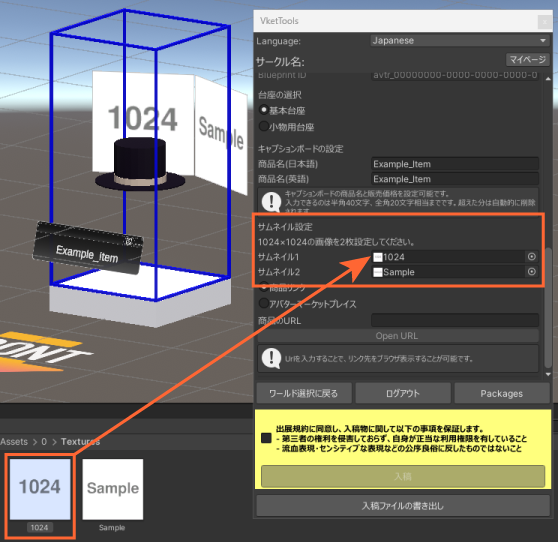Click the scroll up arrow in VketTools panel

[548, 78]
